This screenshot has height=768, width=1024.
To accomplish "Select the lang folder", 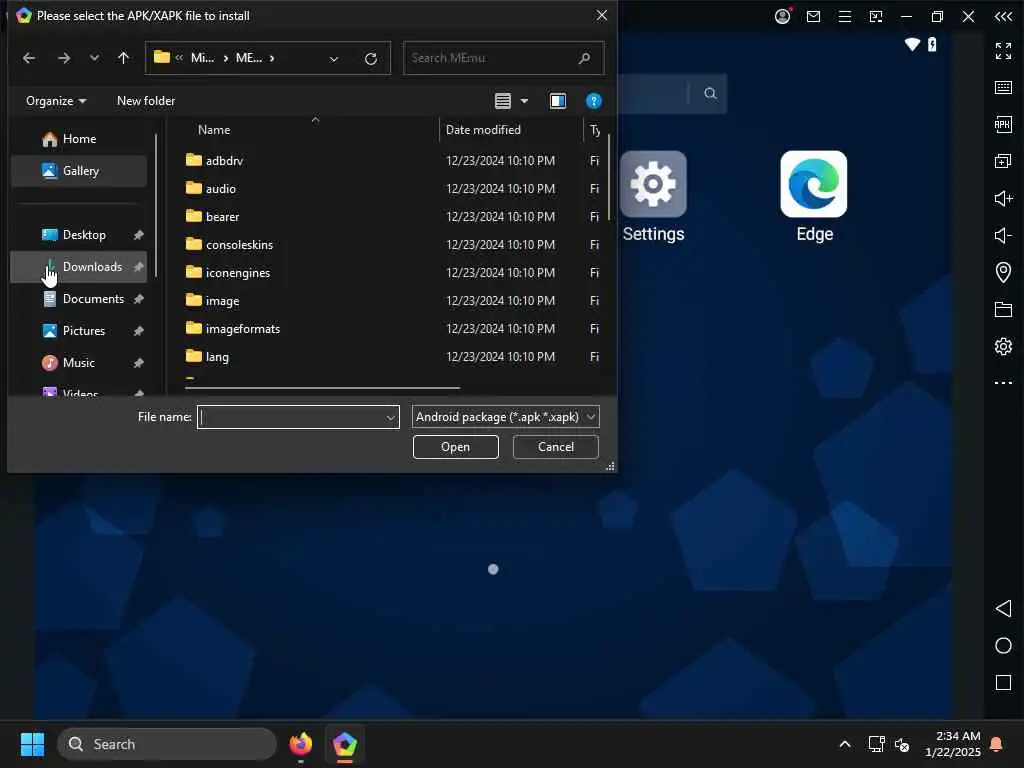I will click(x=392, y=357).
